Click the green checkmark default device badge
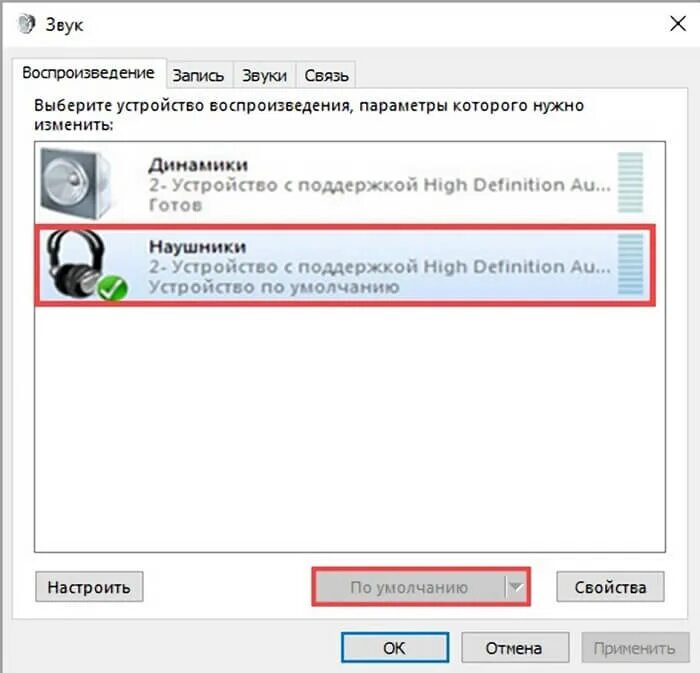The height and width of the screenshot is (673, 700). [112, 288]
